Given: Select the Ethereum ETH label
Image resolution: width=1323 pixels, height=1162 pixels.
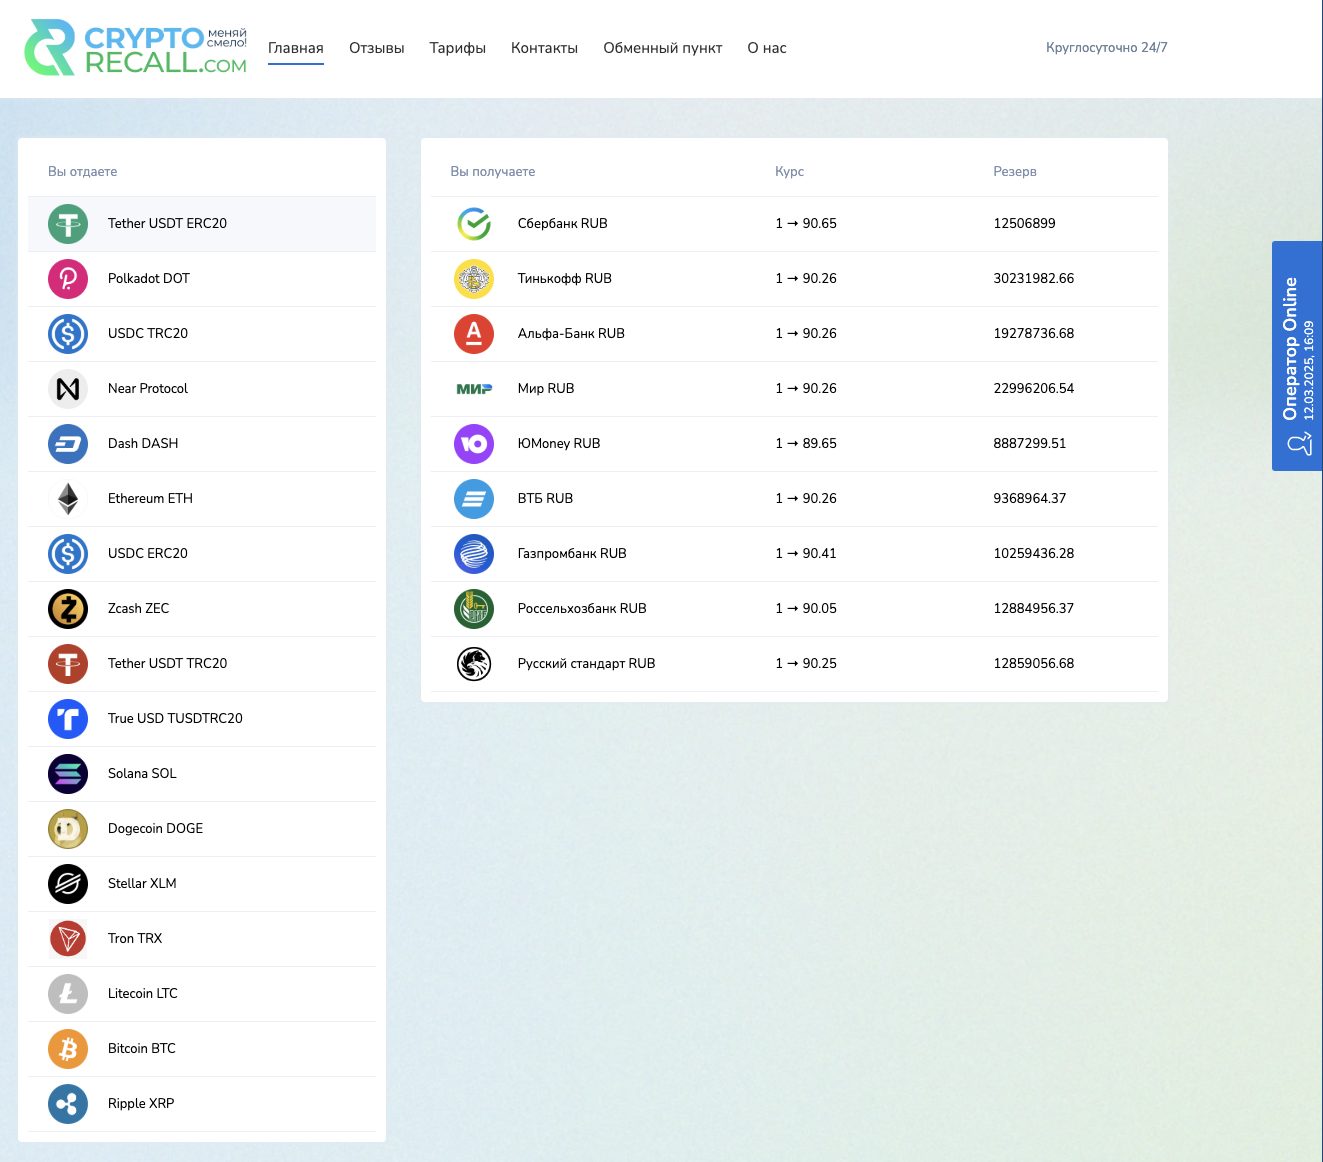Looking at the screenshot, I should point(150,499).
